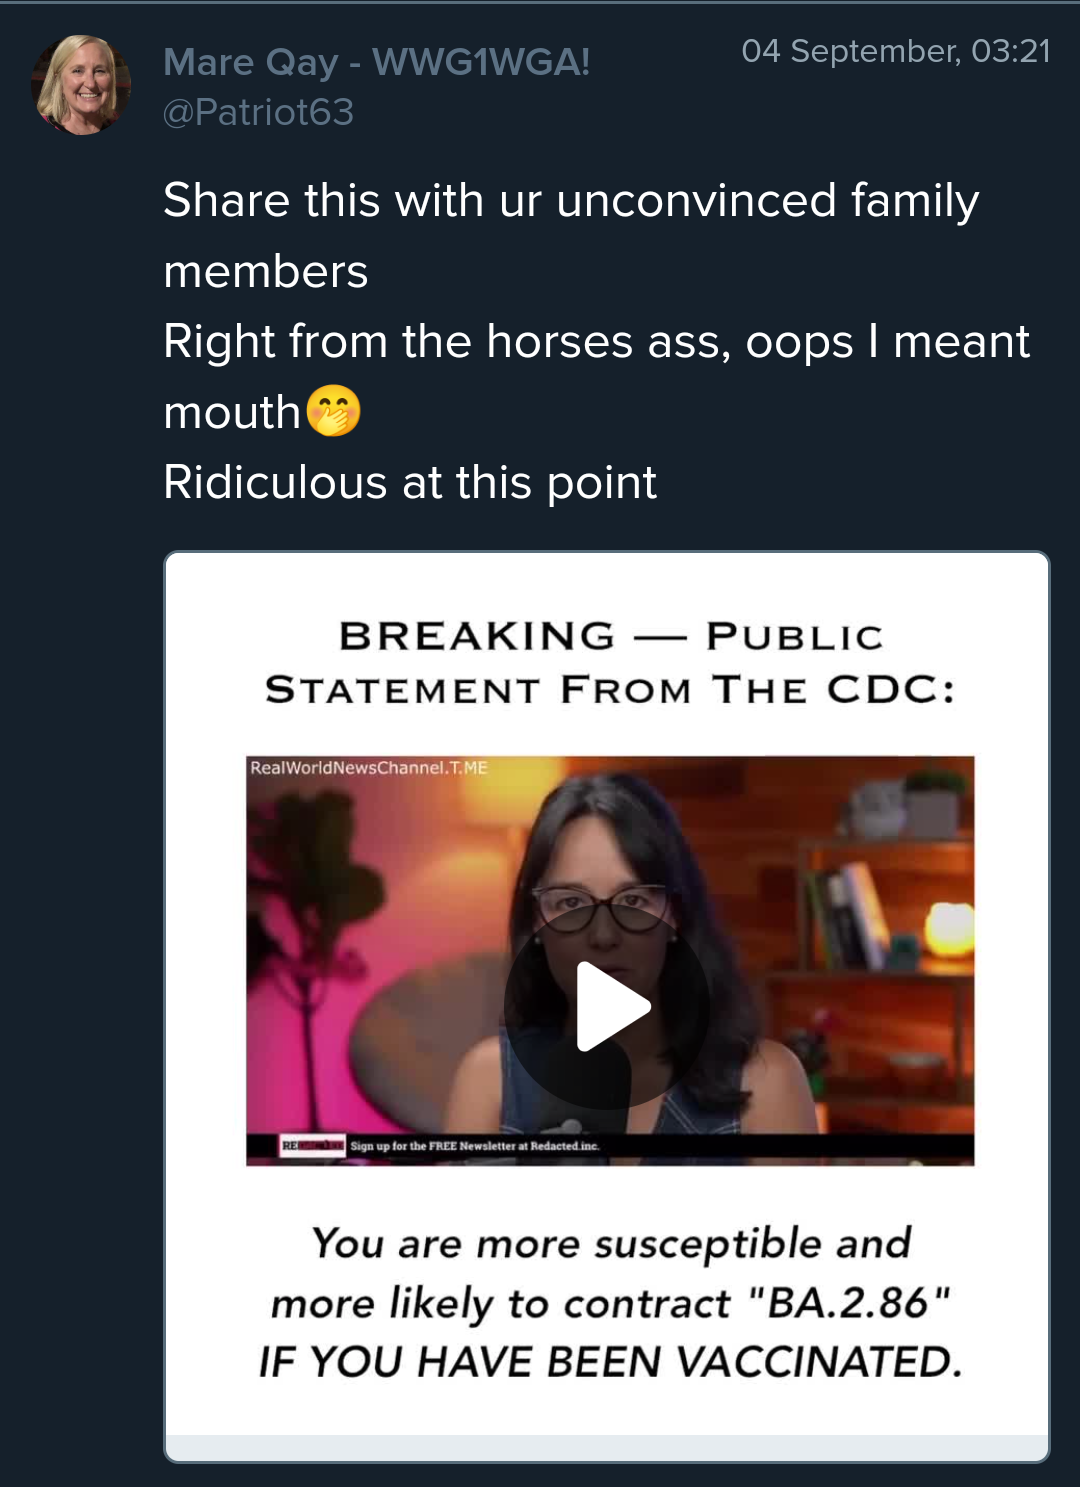The image size is (1080, 1487).
Task: Click "You are more susceptible and" caption line
Action: (x=611, y=1243)
